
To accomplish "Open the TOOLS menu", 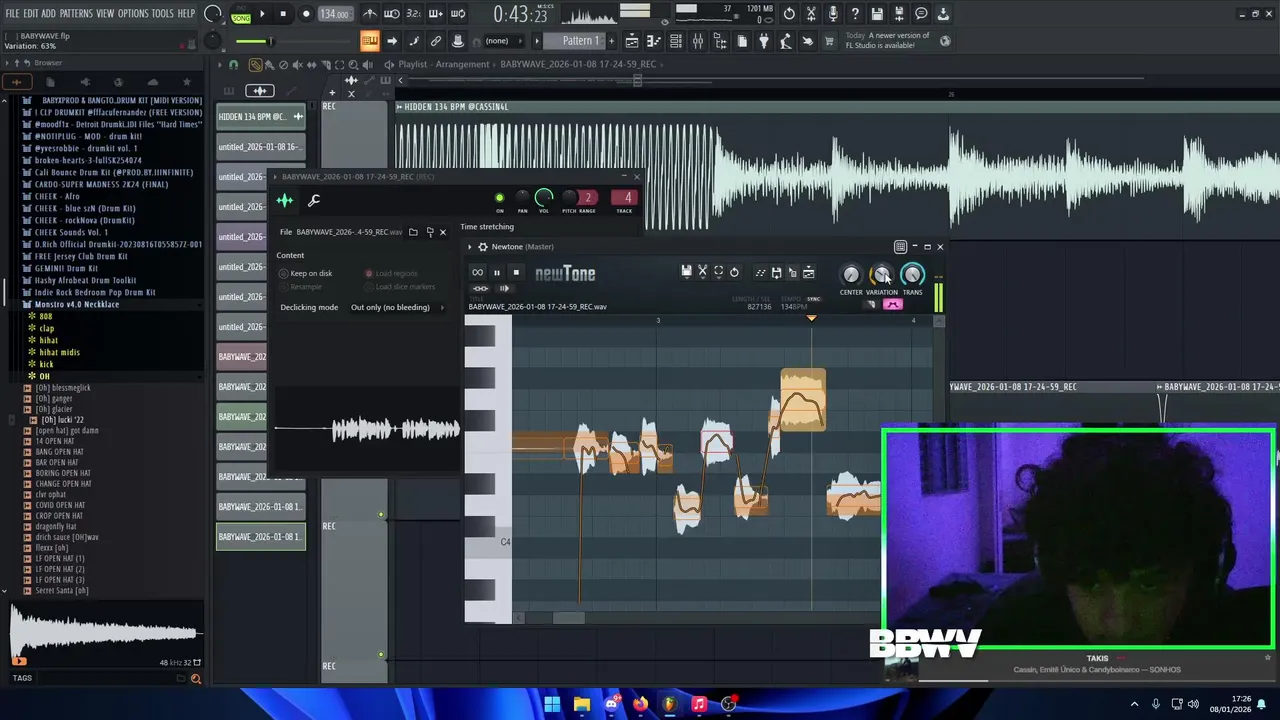I will [163, 13].
